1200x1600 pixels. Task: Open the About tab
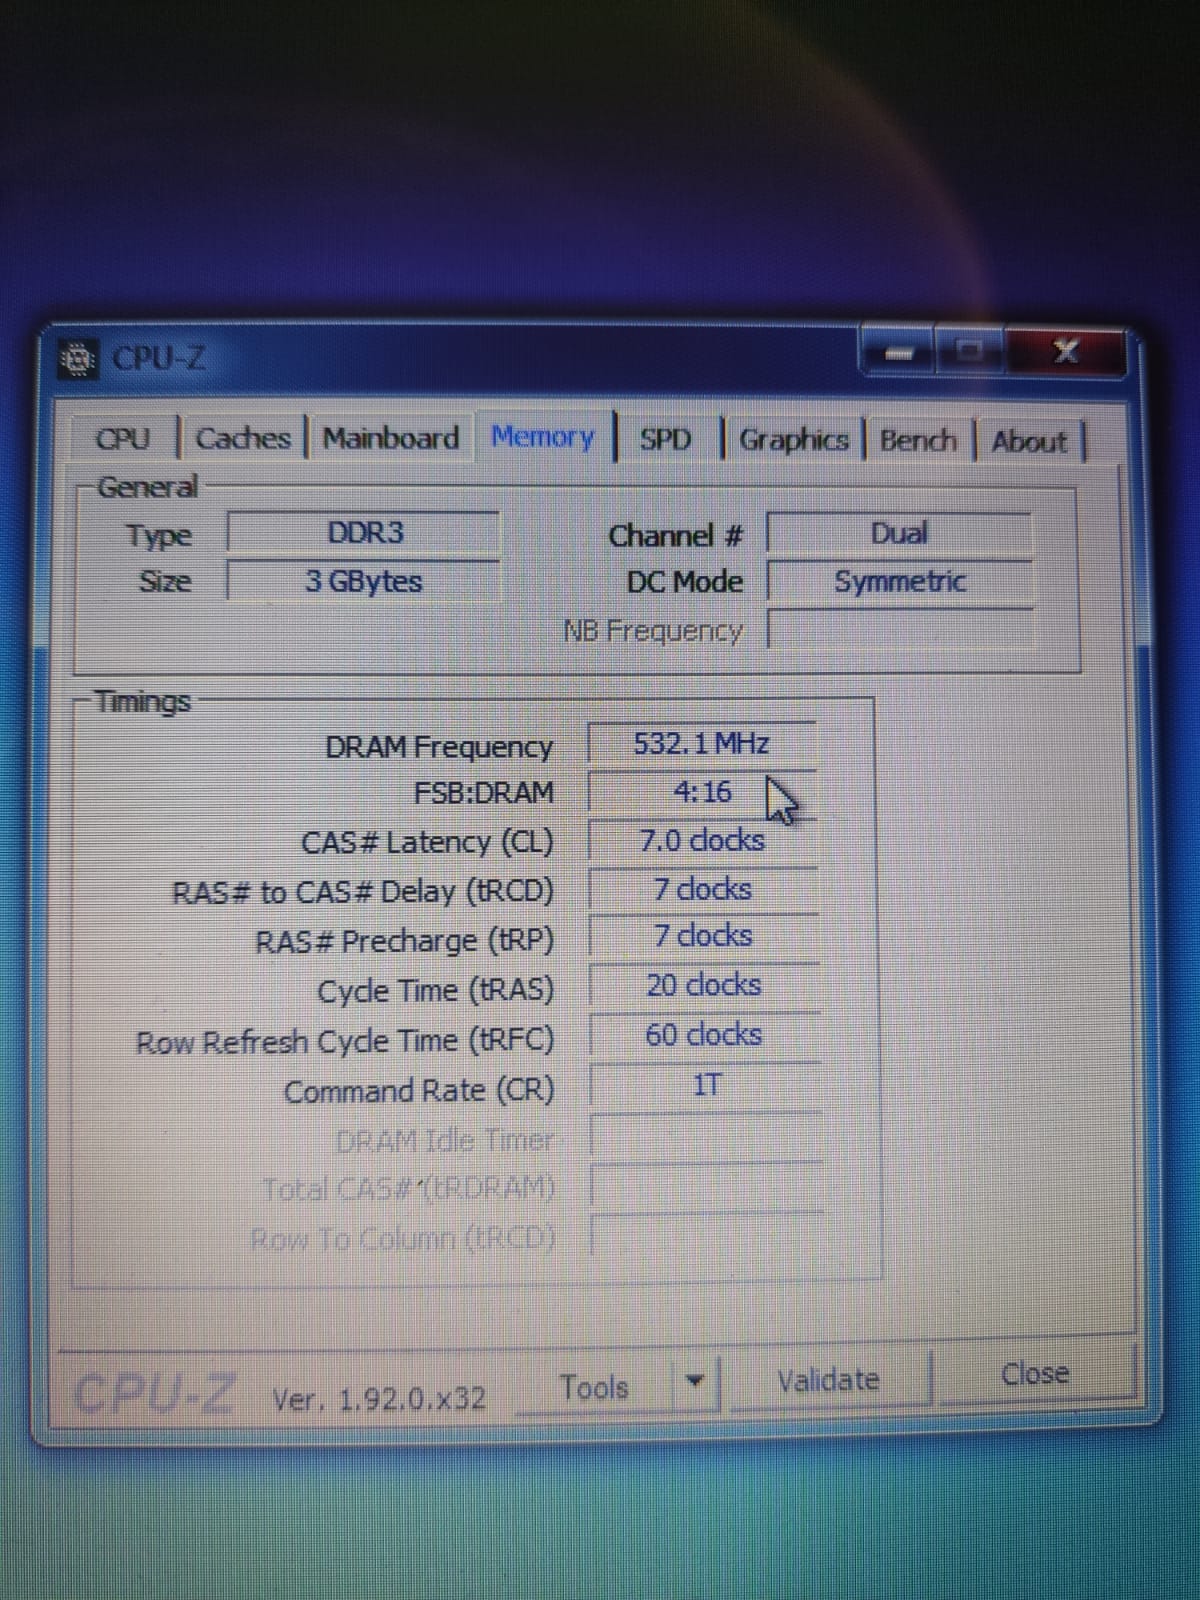pyautogui.click(x=1030, y=441)
